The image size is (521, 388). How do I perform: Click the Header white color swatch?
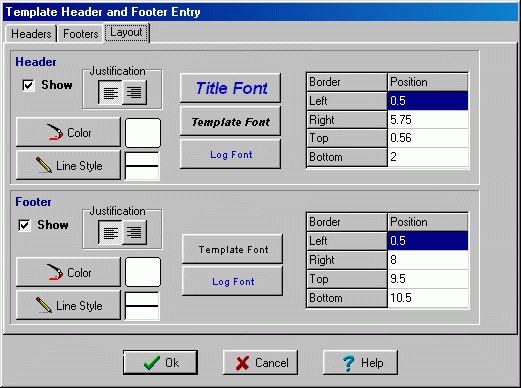click(x=143, y=133)
